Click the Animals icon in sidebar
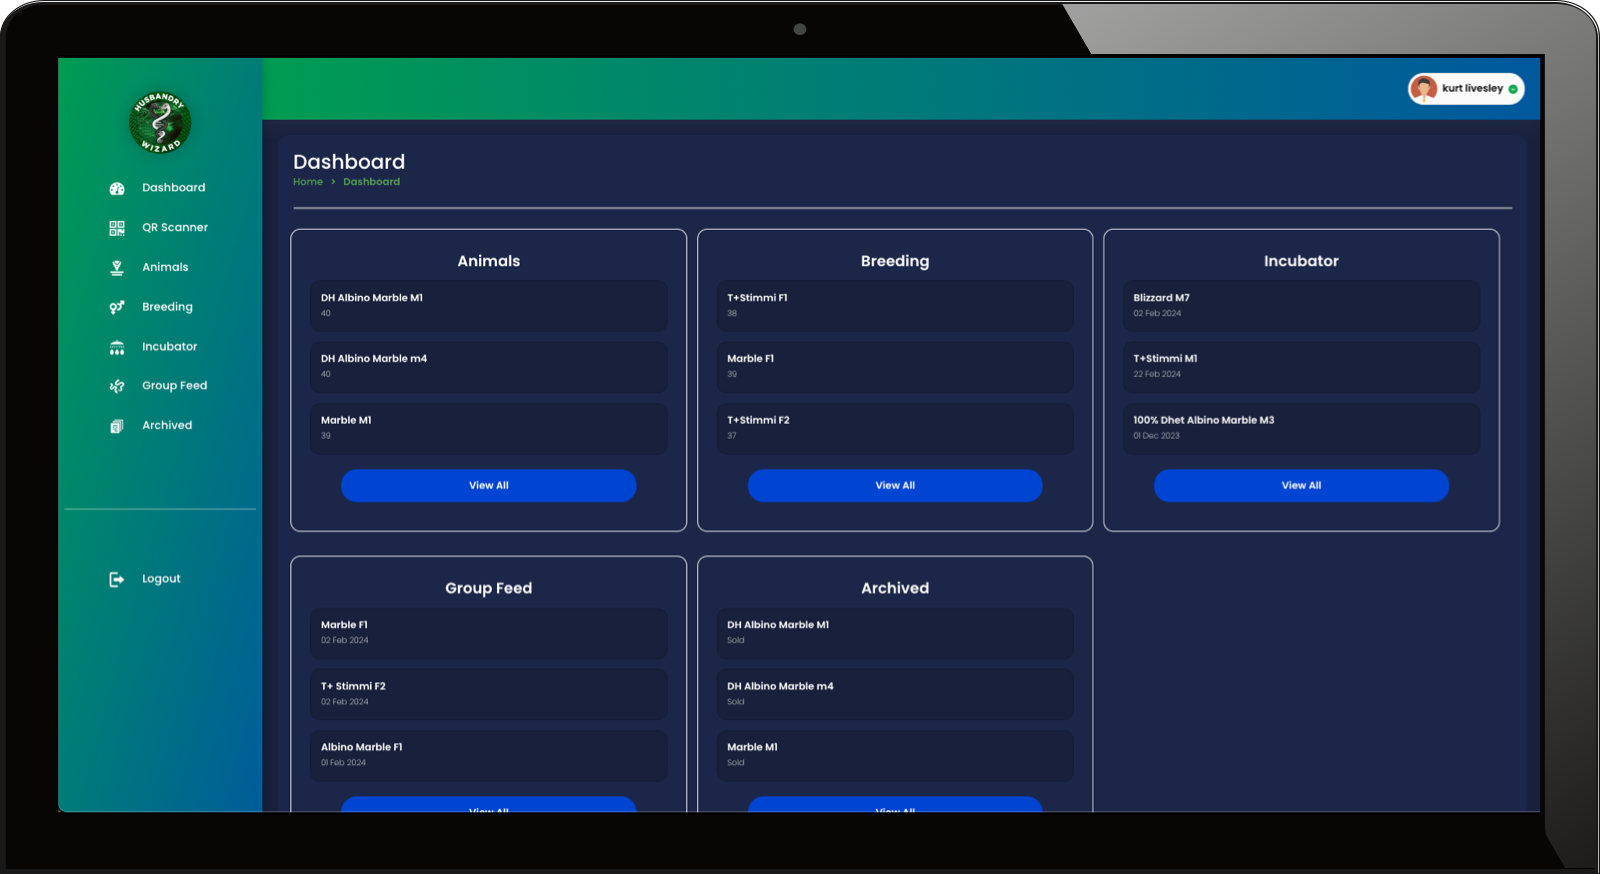Image resolution: width=1600 pixels, height=874 pixels. click(117, 268)
